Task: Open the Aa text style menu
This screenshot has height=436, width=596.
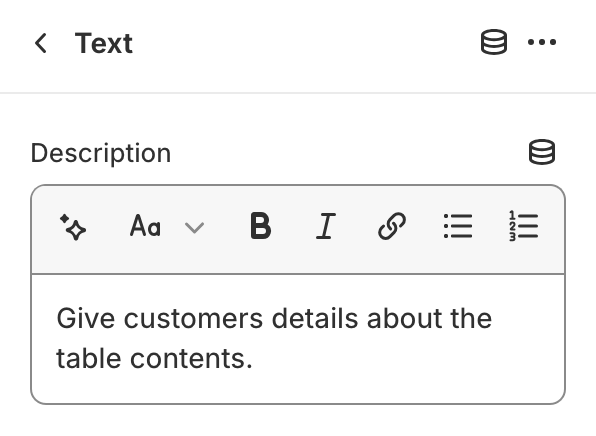Action: 145,226
